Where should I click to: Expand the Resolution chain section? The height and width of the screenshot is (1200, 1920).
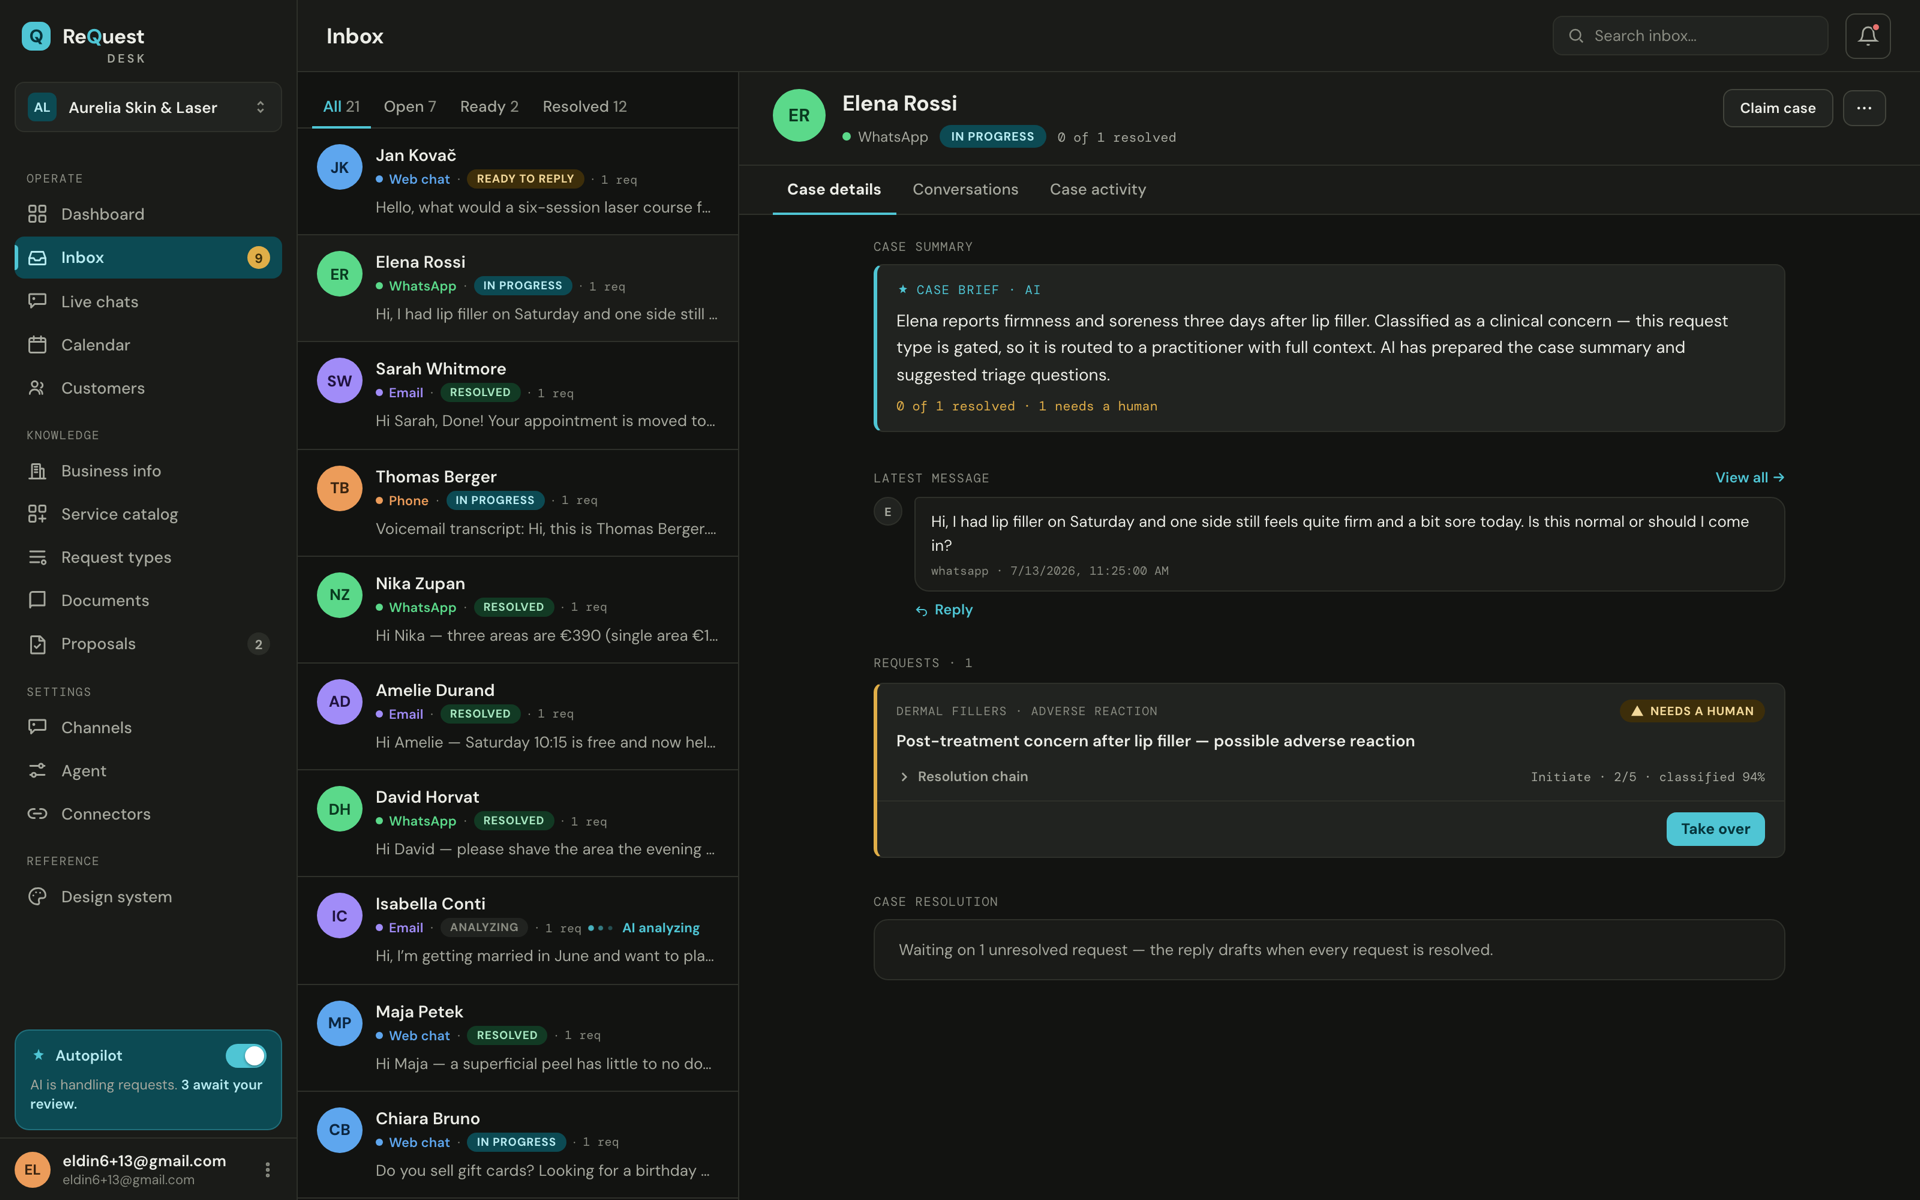(964, 777)
